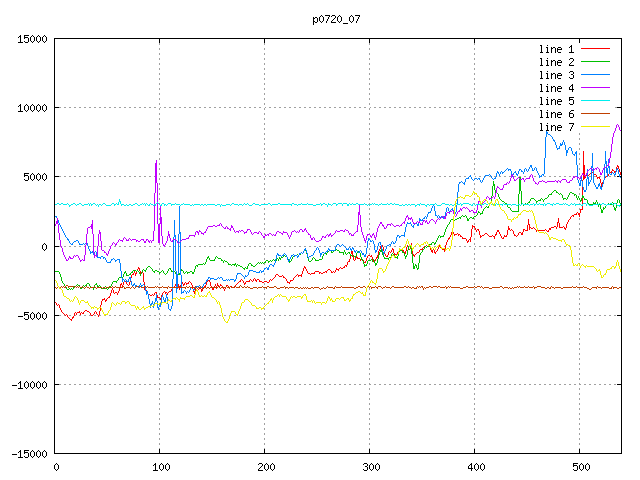Select the 'line 4' legend label

(x=557, y=87)
